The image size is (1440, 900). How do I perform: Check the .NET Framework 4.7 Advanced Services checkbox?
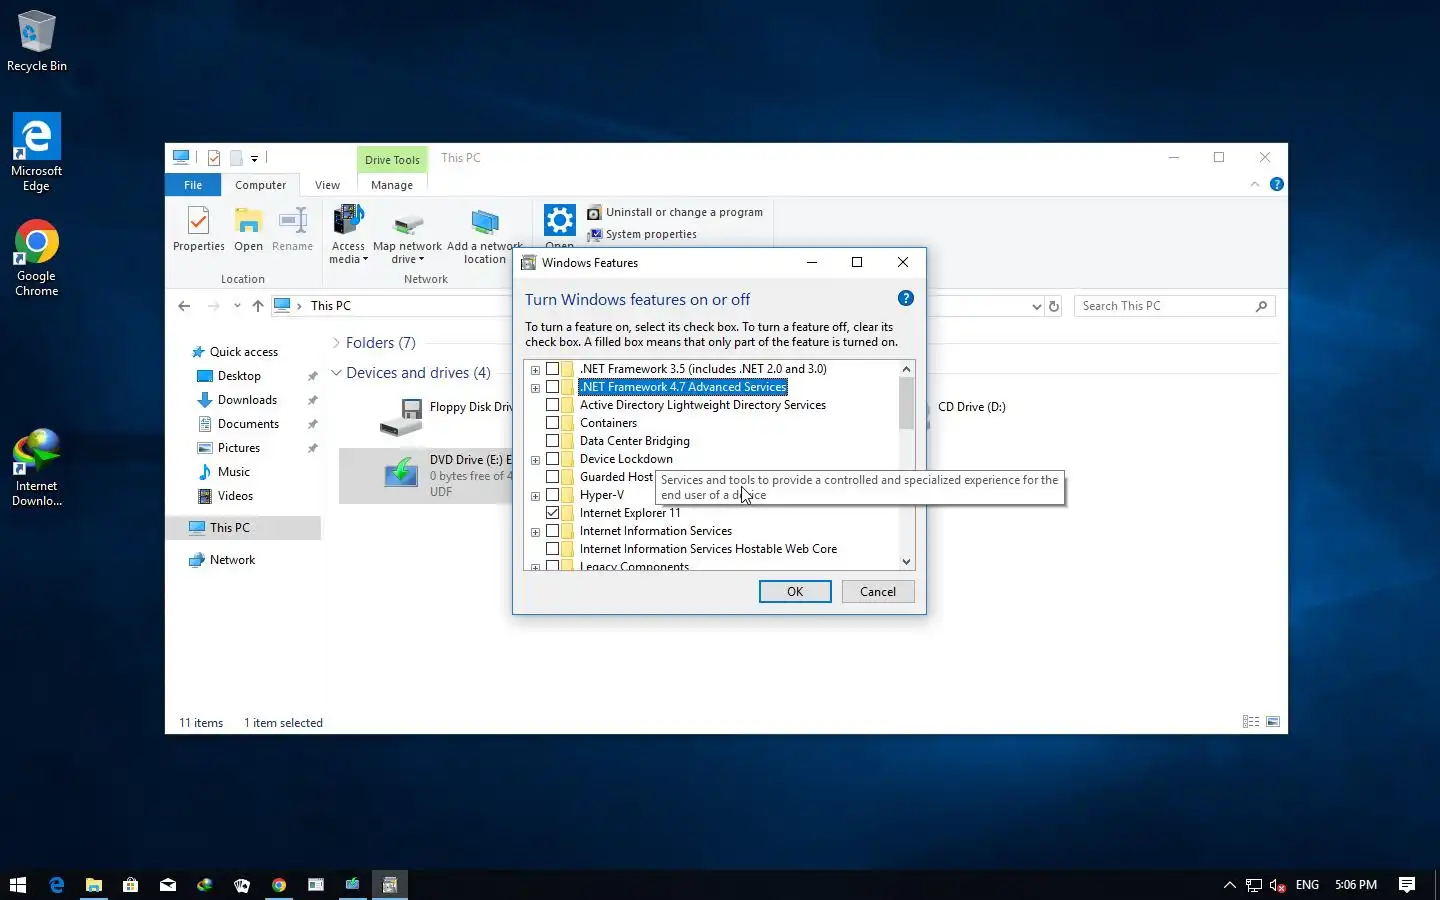point(552,387)
